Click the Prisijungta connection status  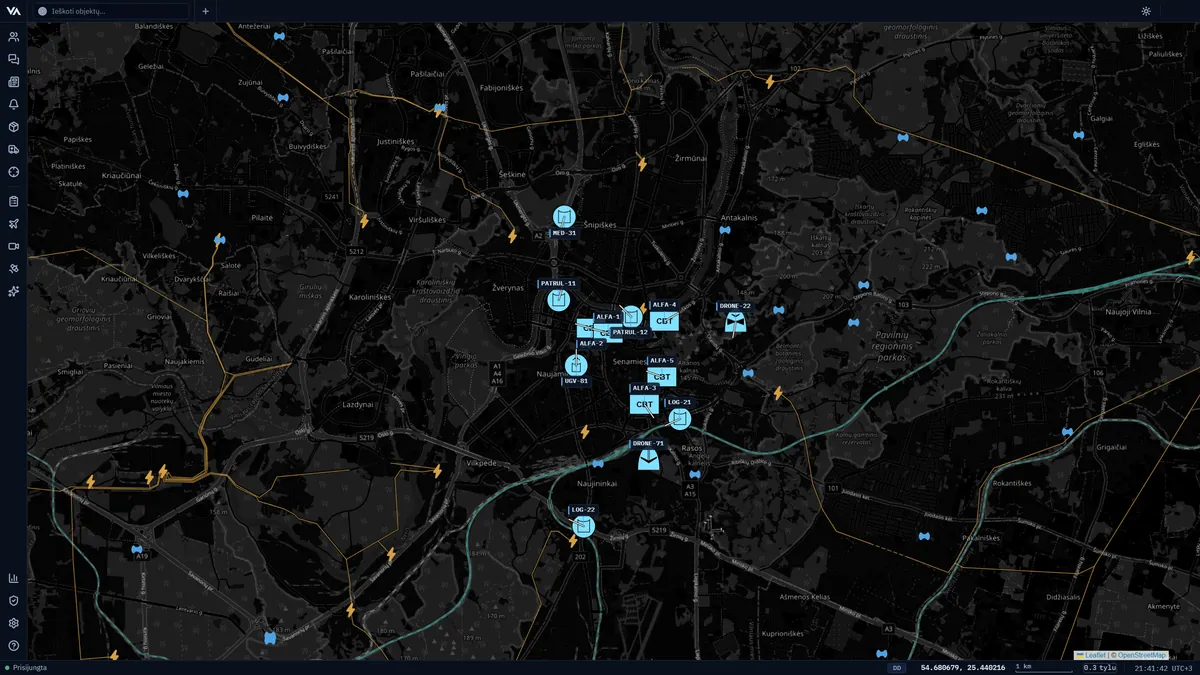pyautogui.click(x=26, y=667)
